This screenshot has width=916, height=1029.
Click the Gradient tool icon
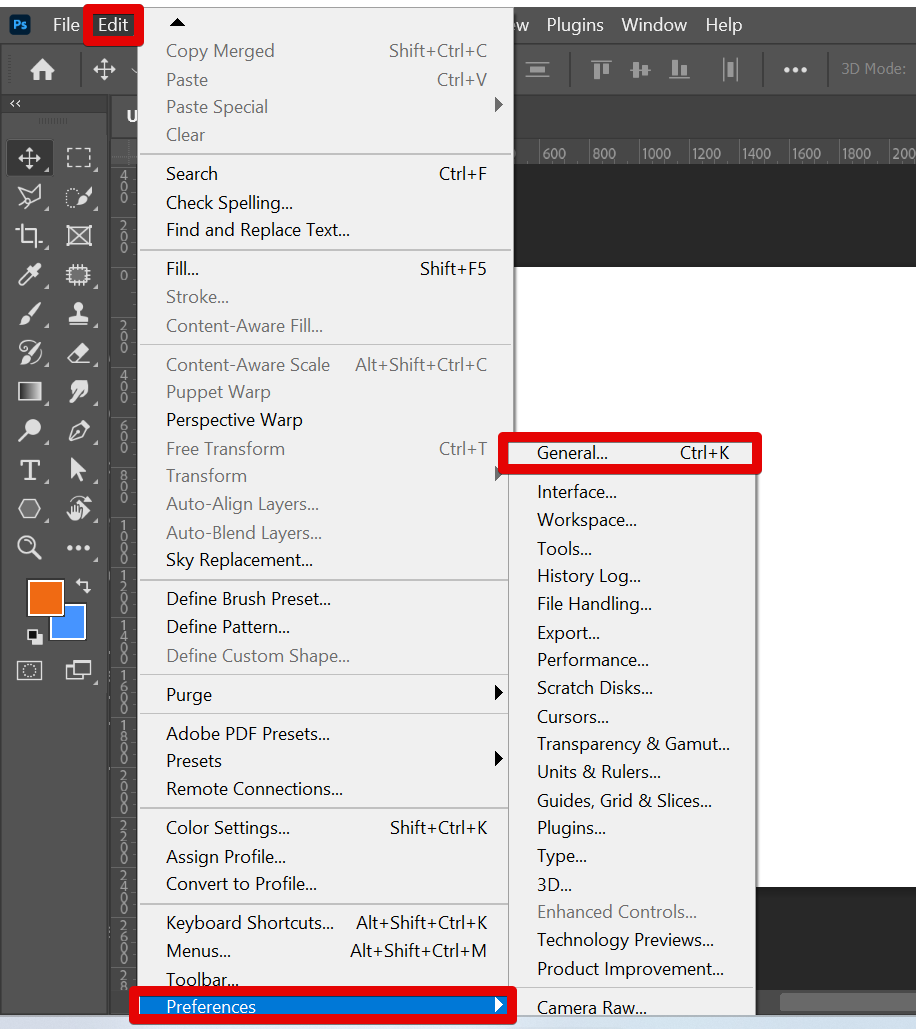[30, 392]
